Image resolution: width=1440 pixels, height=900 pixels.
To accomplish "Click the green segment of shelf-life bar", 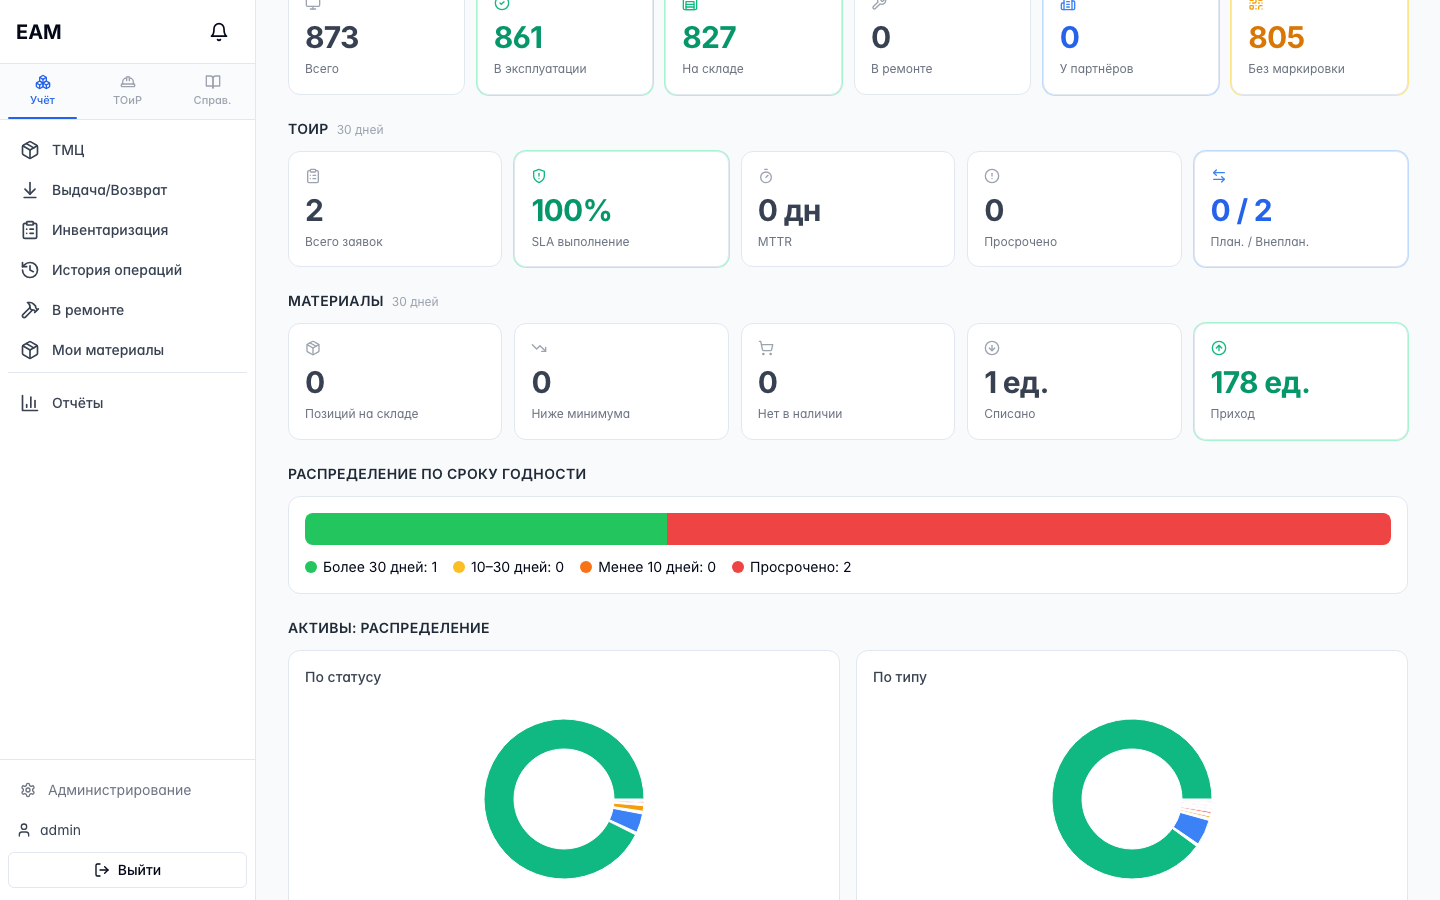I will click(486, 529).
